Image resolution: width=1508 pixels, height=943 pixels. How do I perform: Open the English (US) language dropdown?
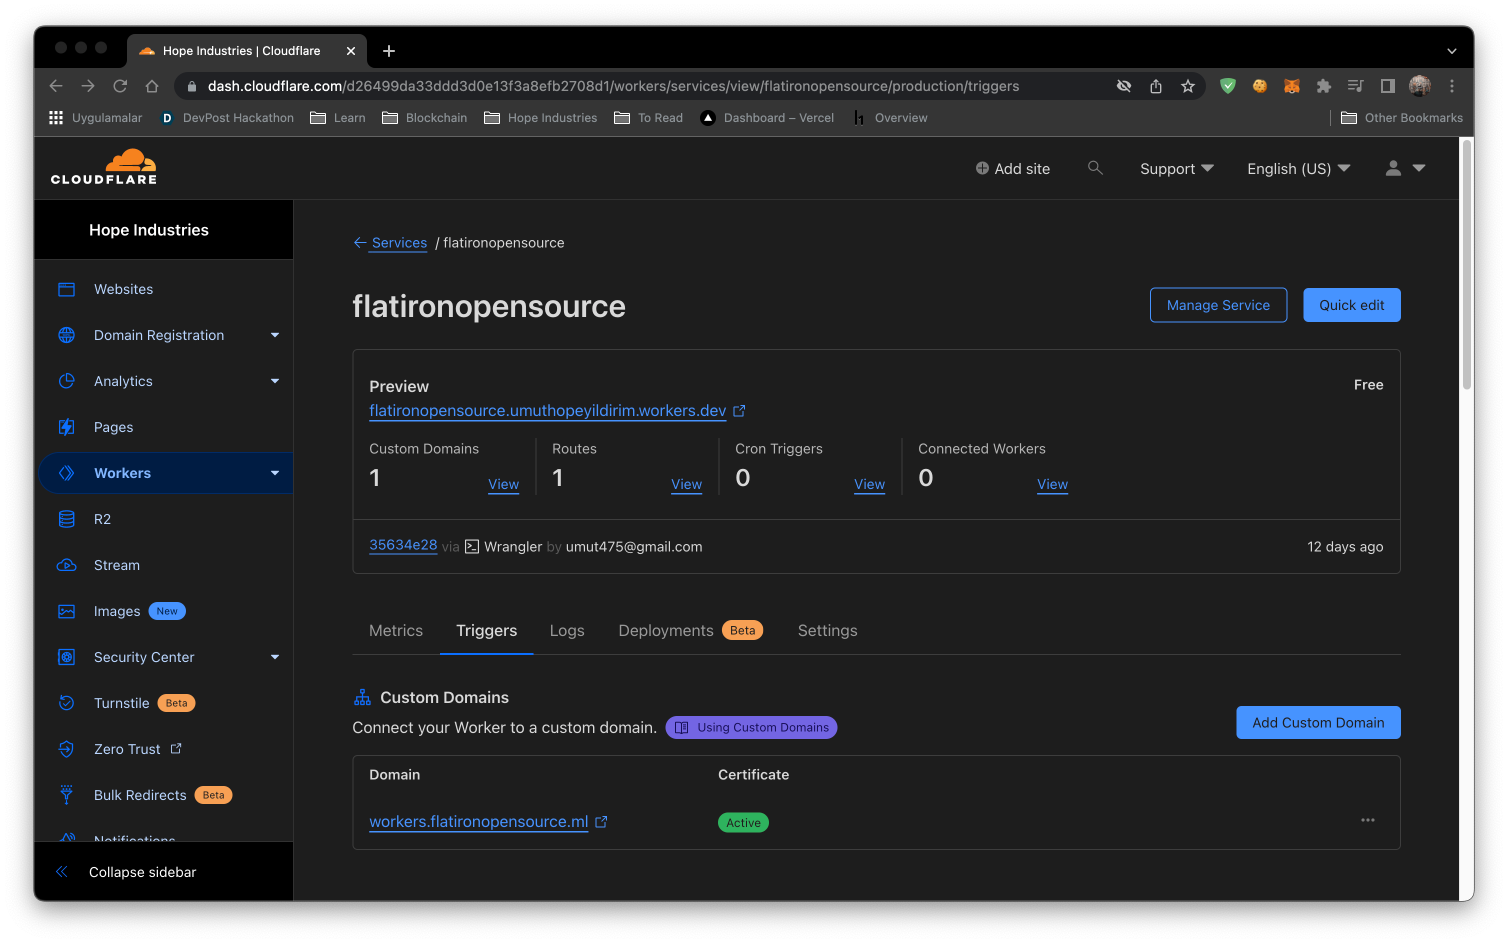(x=1297, y=168)
